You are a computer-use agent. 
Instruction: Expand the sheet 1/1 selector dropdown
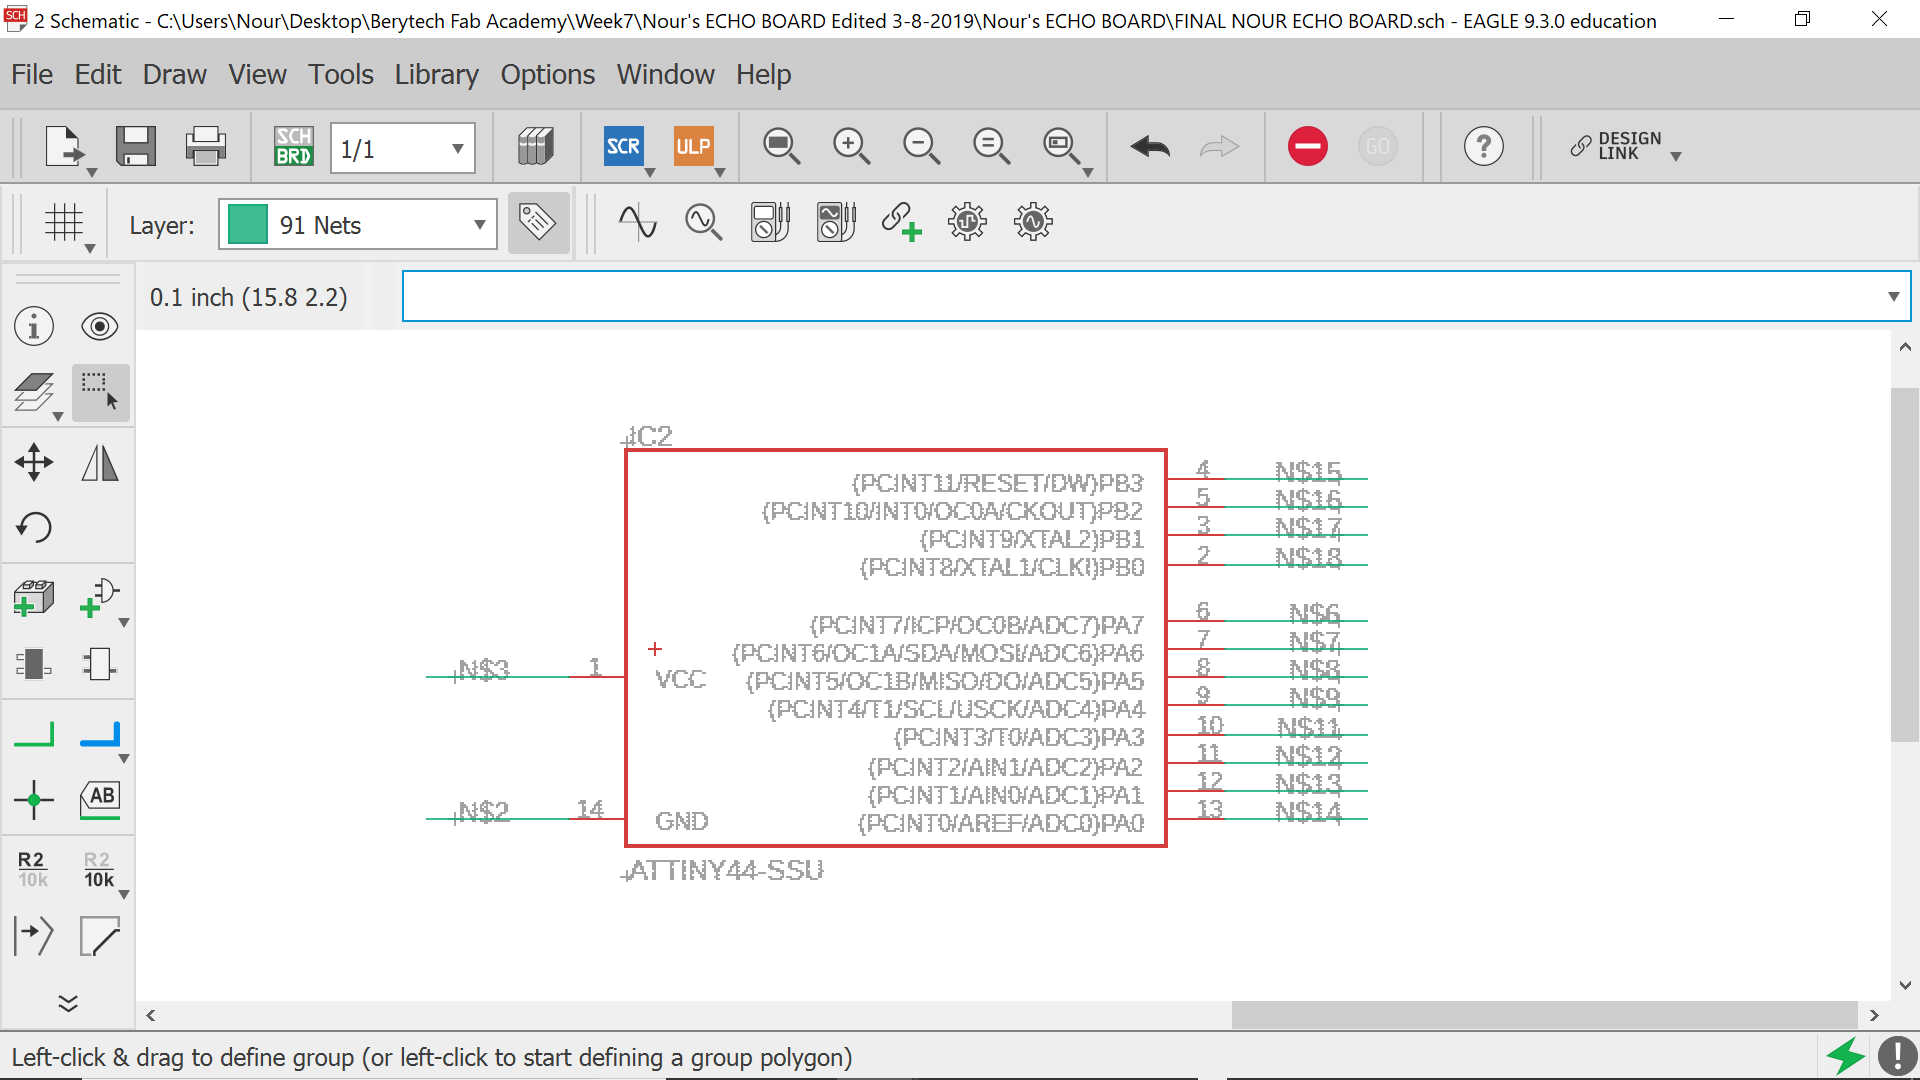pyautogui.click(x=457, y=149)
